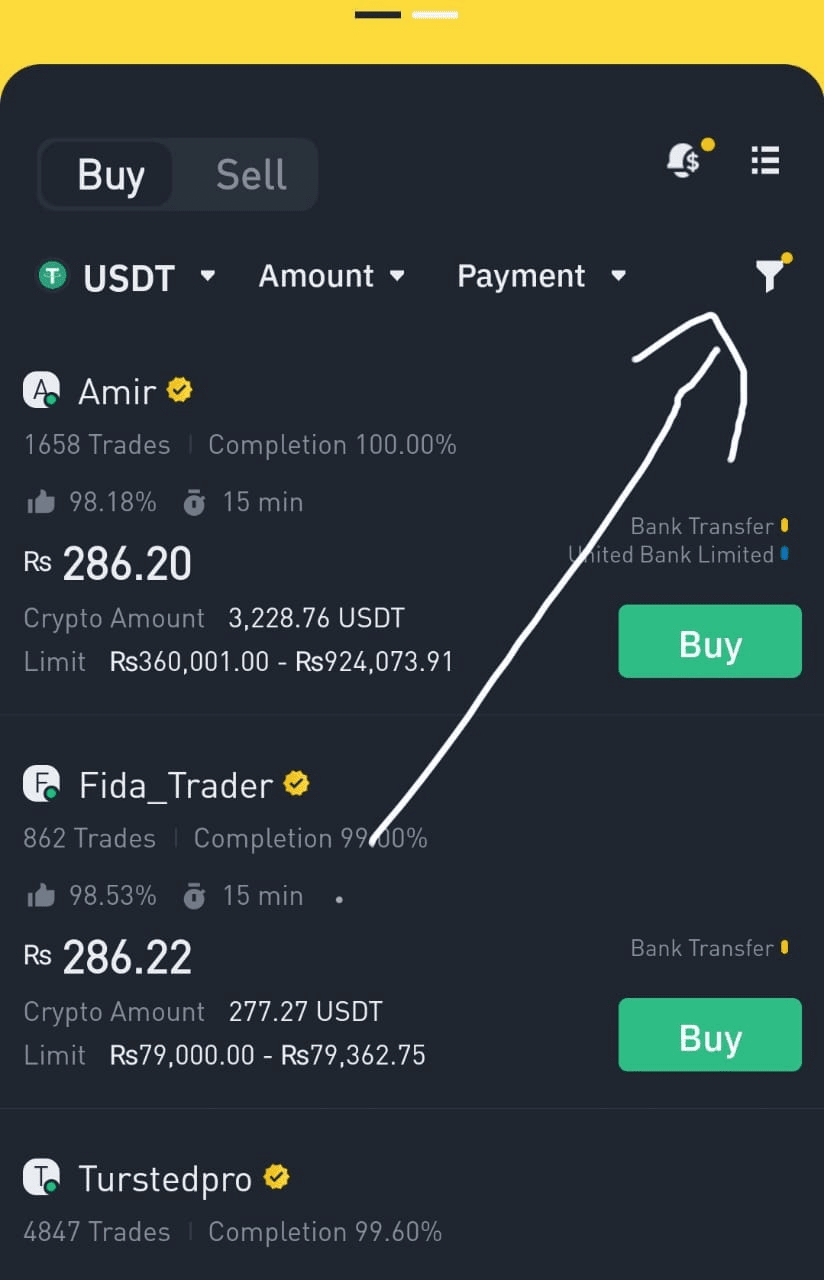The width and height of the screenshot is (824, 1280).
Task: Open the orders list icon
Action: point(765,160)
